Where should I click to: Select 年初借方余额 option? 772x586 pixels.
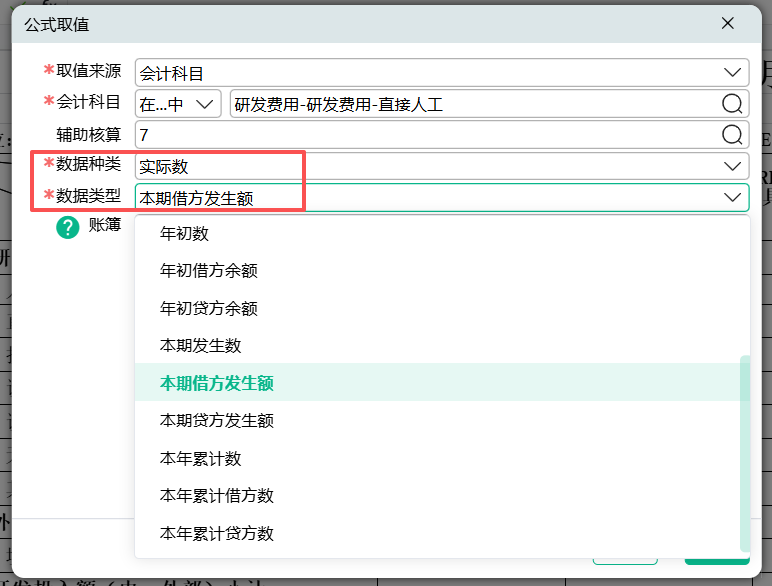pyautogui.click(x=209, y=271)
